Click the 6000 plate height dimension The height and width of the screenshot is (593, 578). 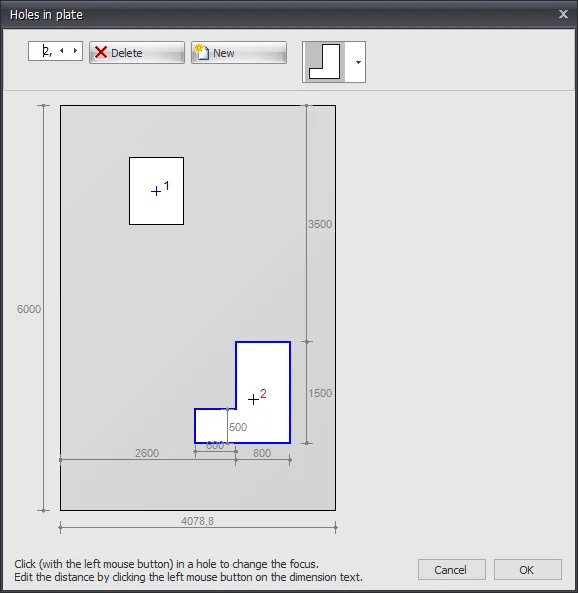[29, 309]
